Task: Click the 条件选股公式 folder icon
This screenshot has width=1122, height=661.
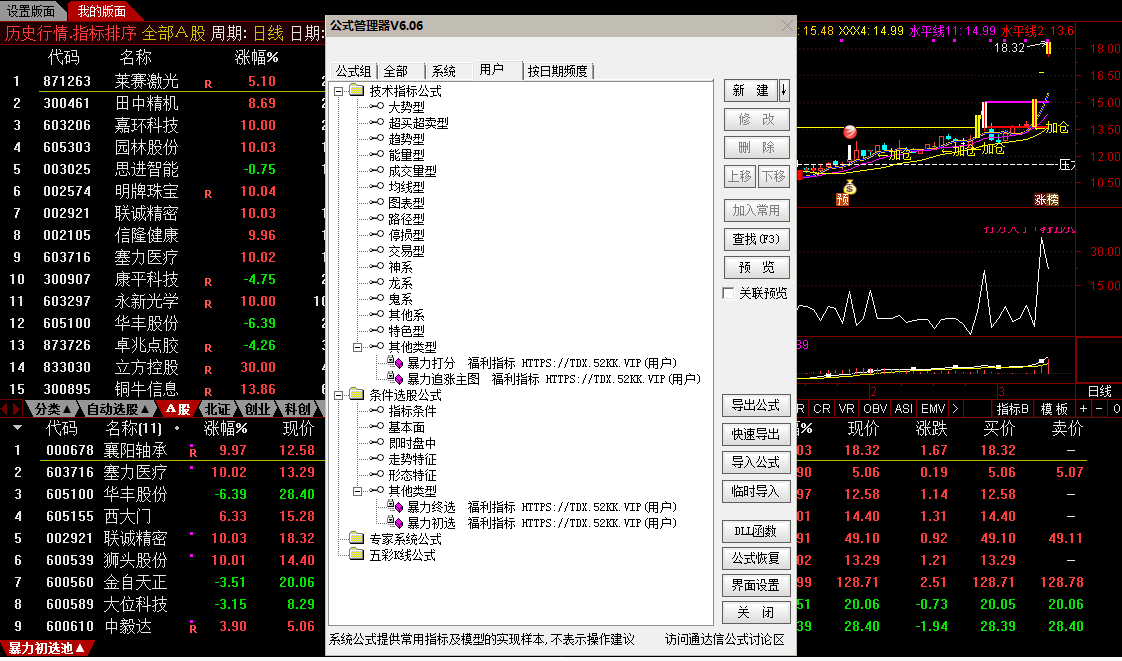Action: click(x=356, y=395)
